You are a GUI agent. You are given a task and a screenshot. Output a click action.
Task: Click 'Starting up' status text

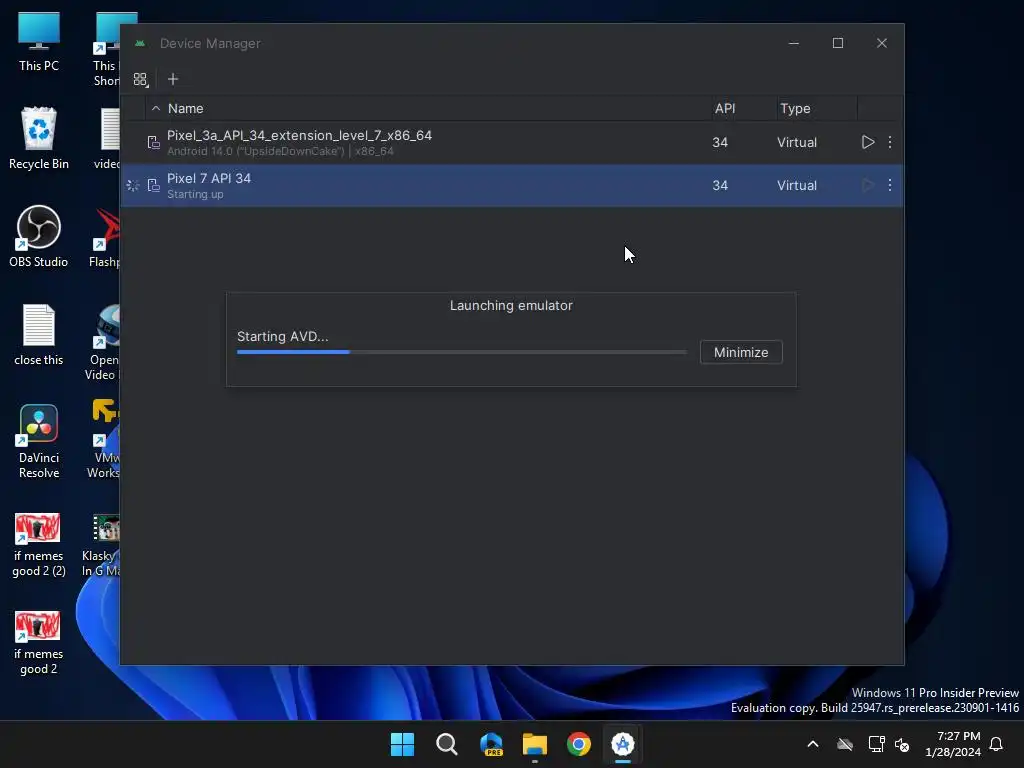point(195,195)
